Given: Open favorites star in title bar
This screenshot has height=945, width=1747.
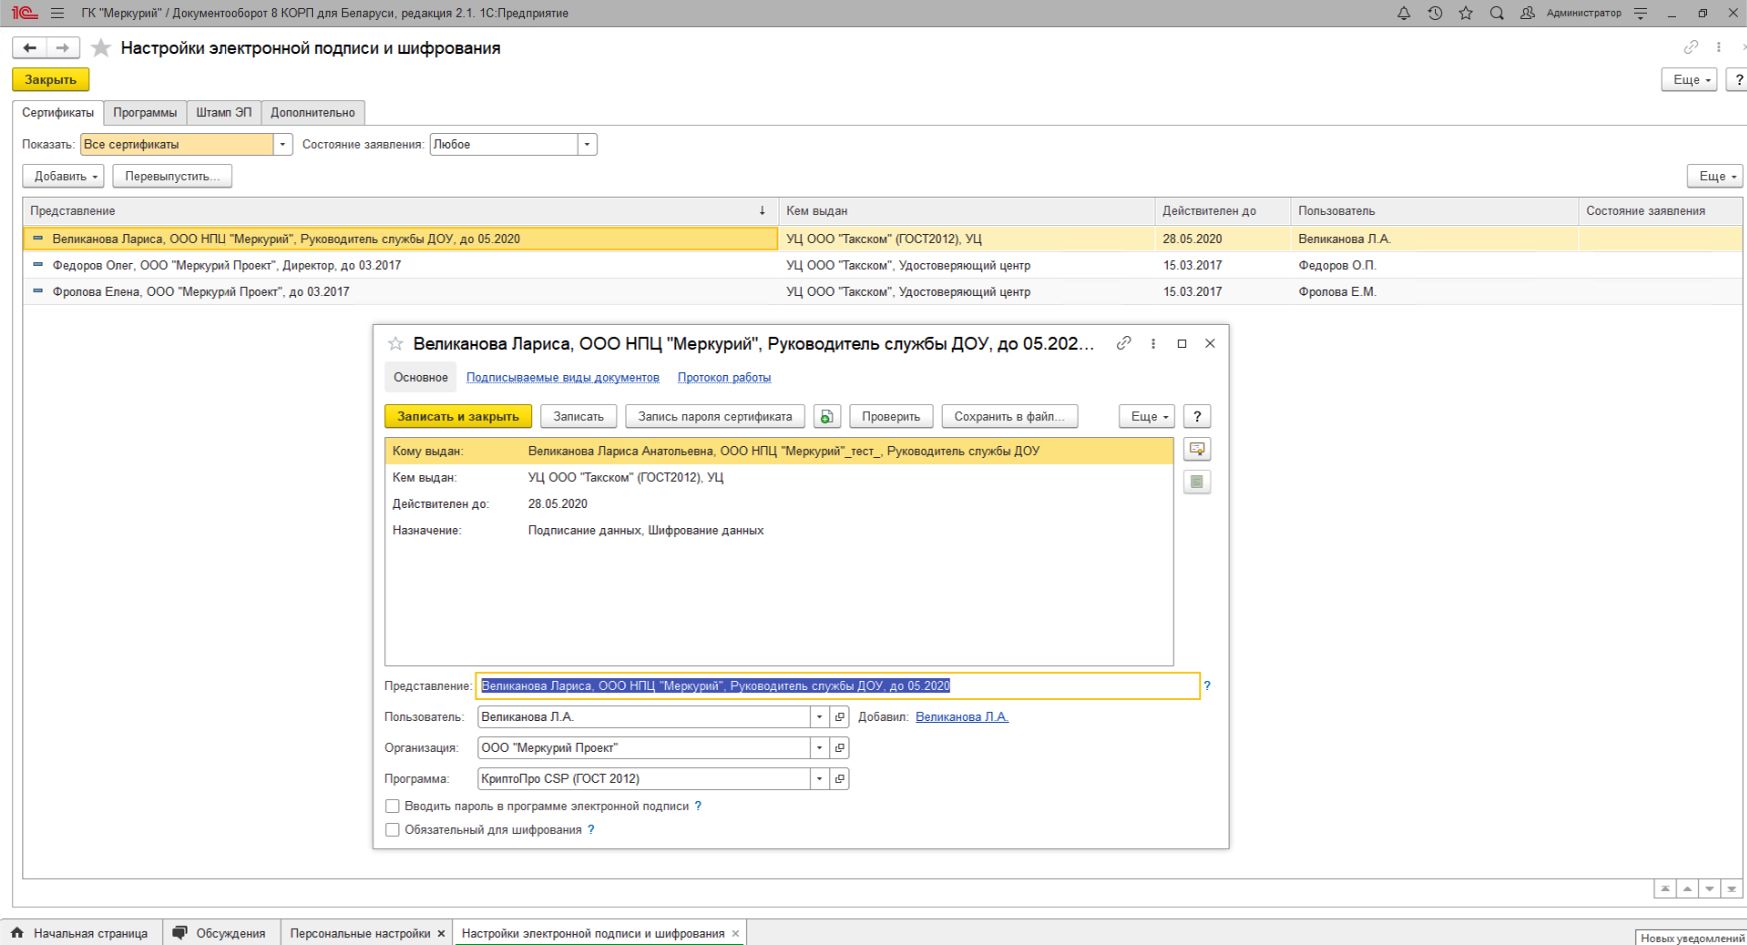Looking at the screenshot, I should tap(1466, 13).
